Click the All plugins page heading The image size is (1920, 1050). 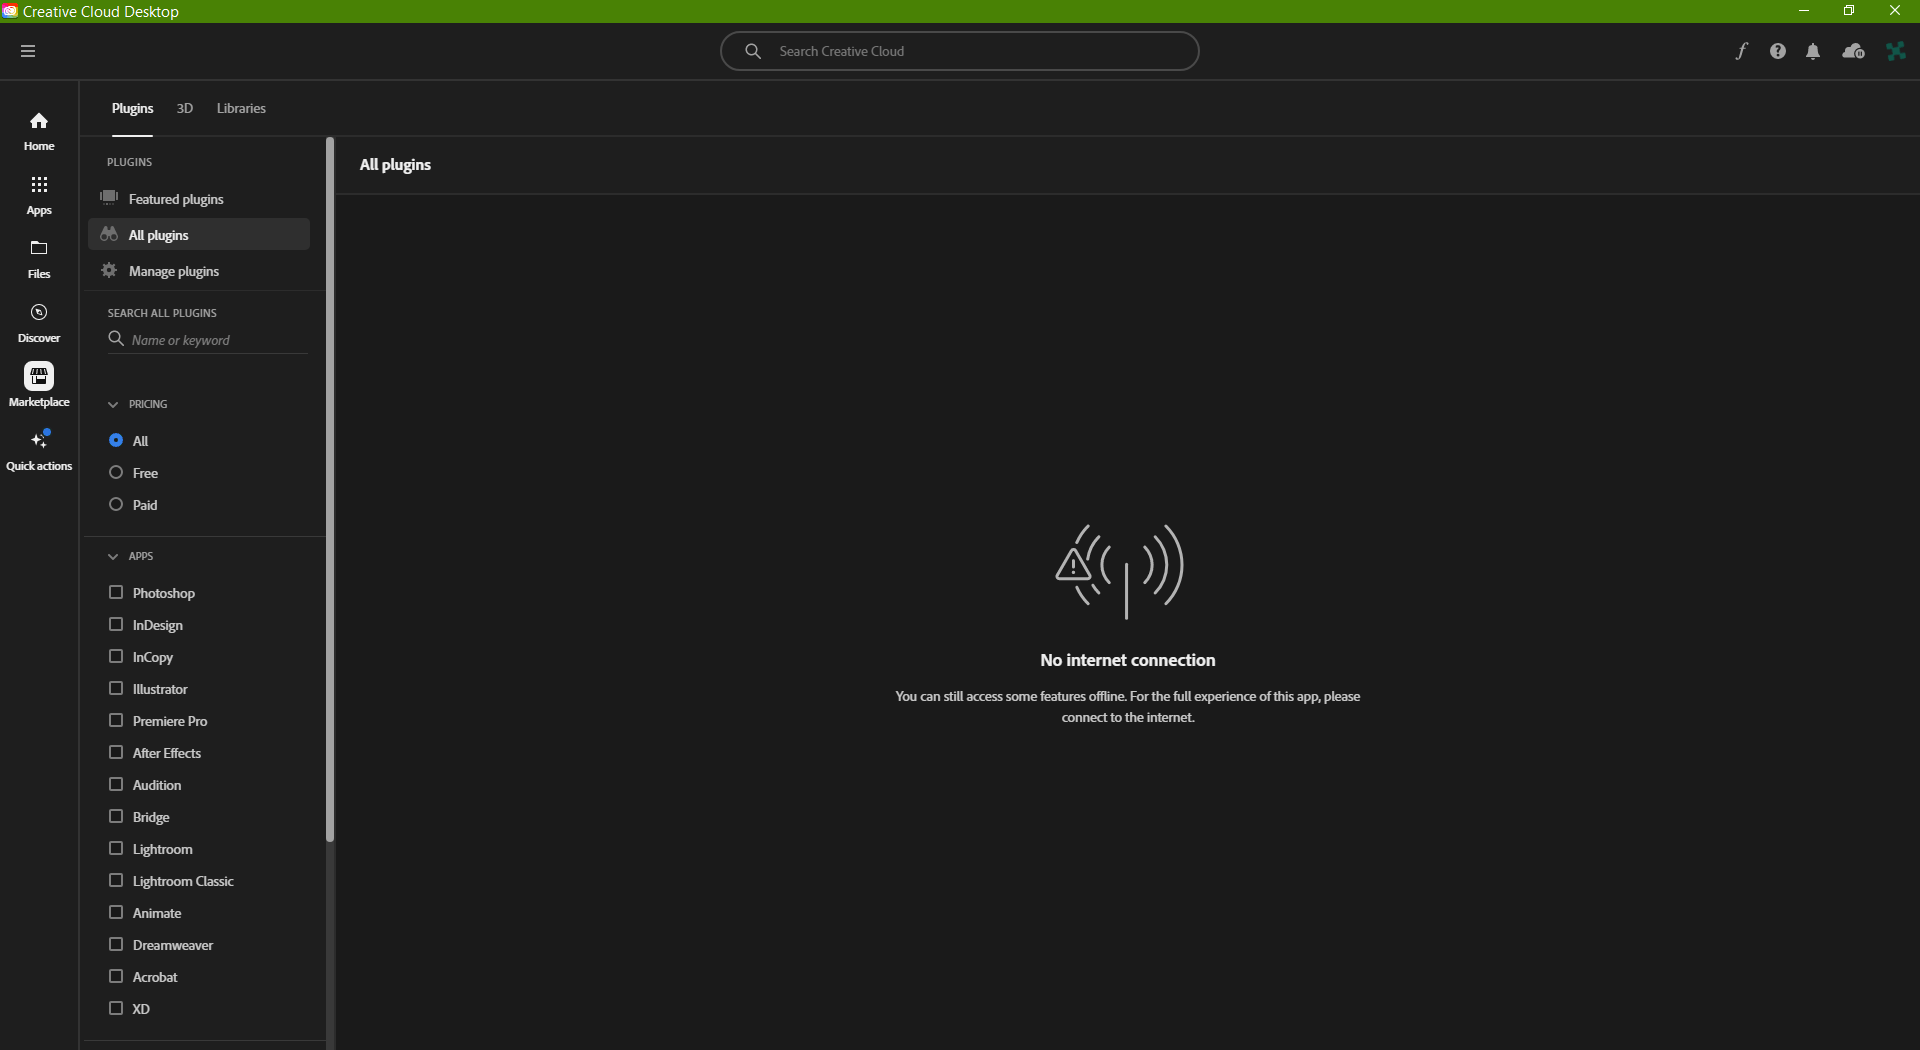pyautogui.click(x=395, y=164)
